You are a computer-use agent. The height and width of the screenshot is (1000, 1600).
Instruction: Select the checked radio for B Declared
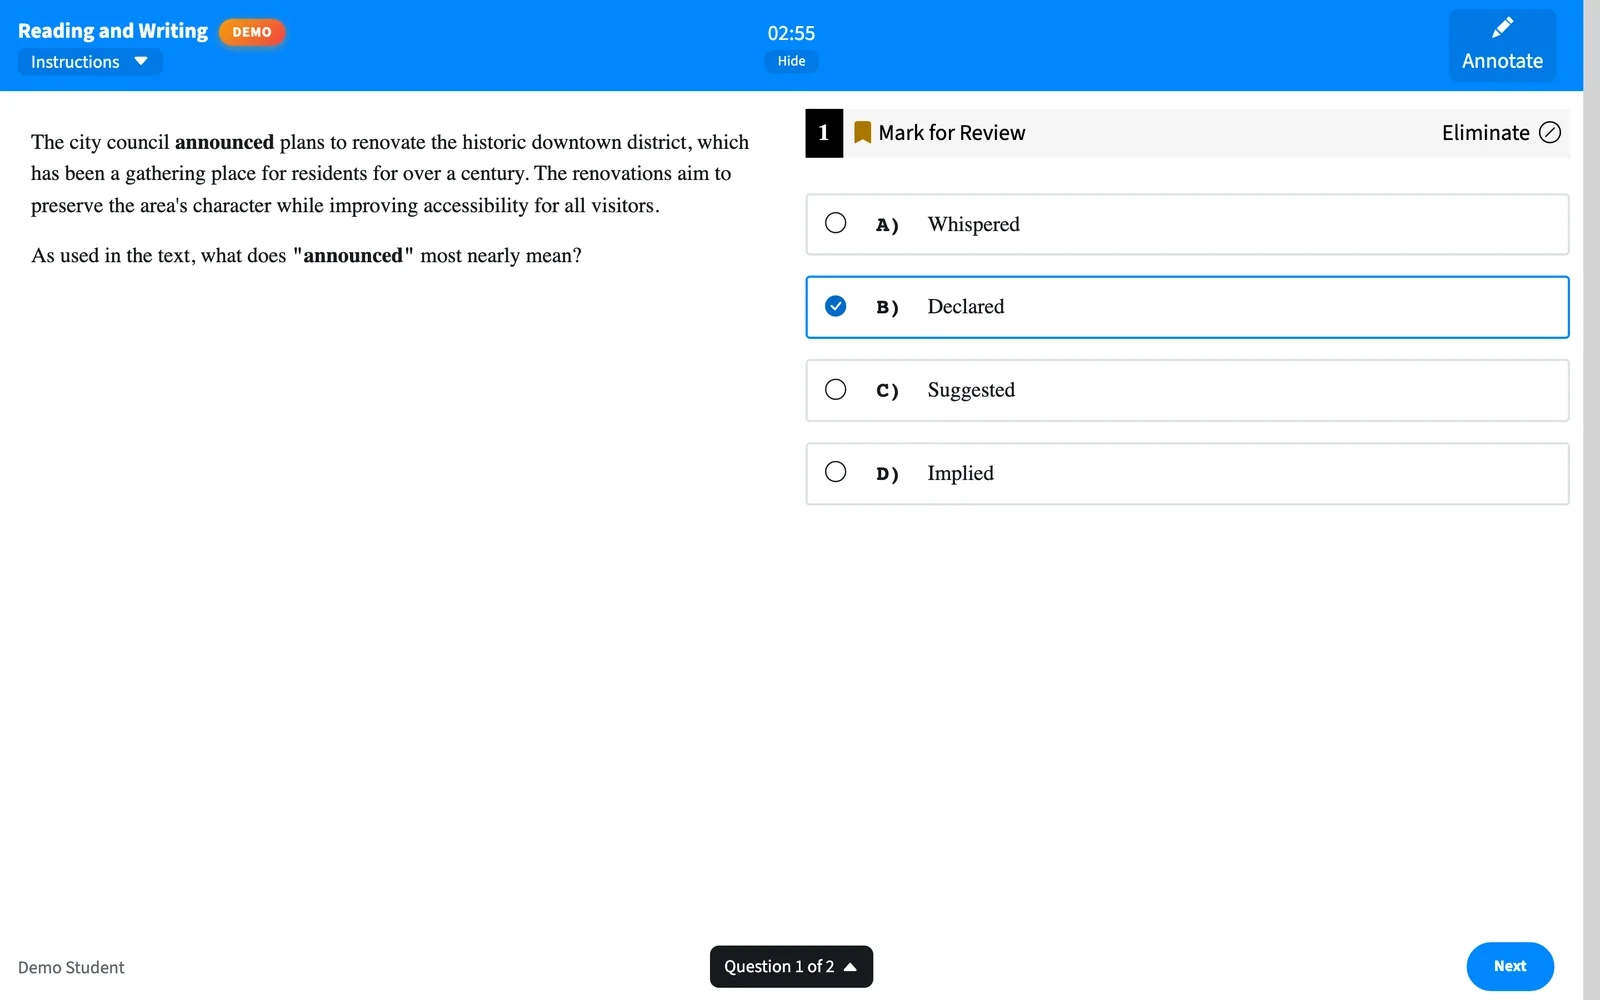[836, 306]
